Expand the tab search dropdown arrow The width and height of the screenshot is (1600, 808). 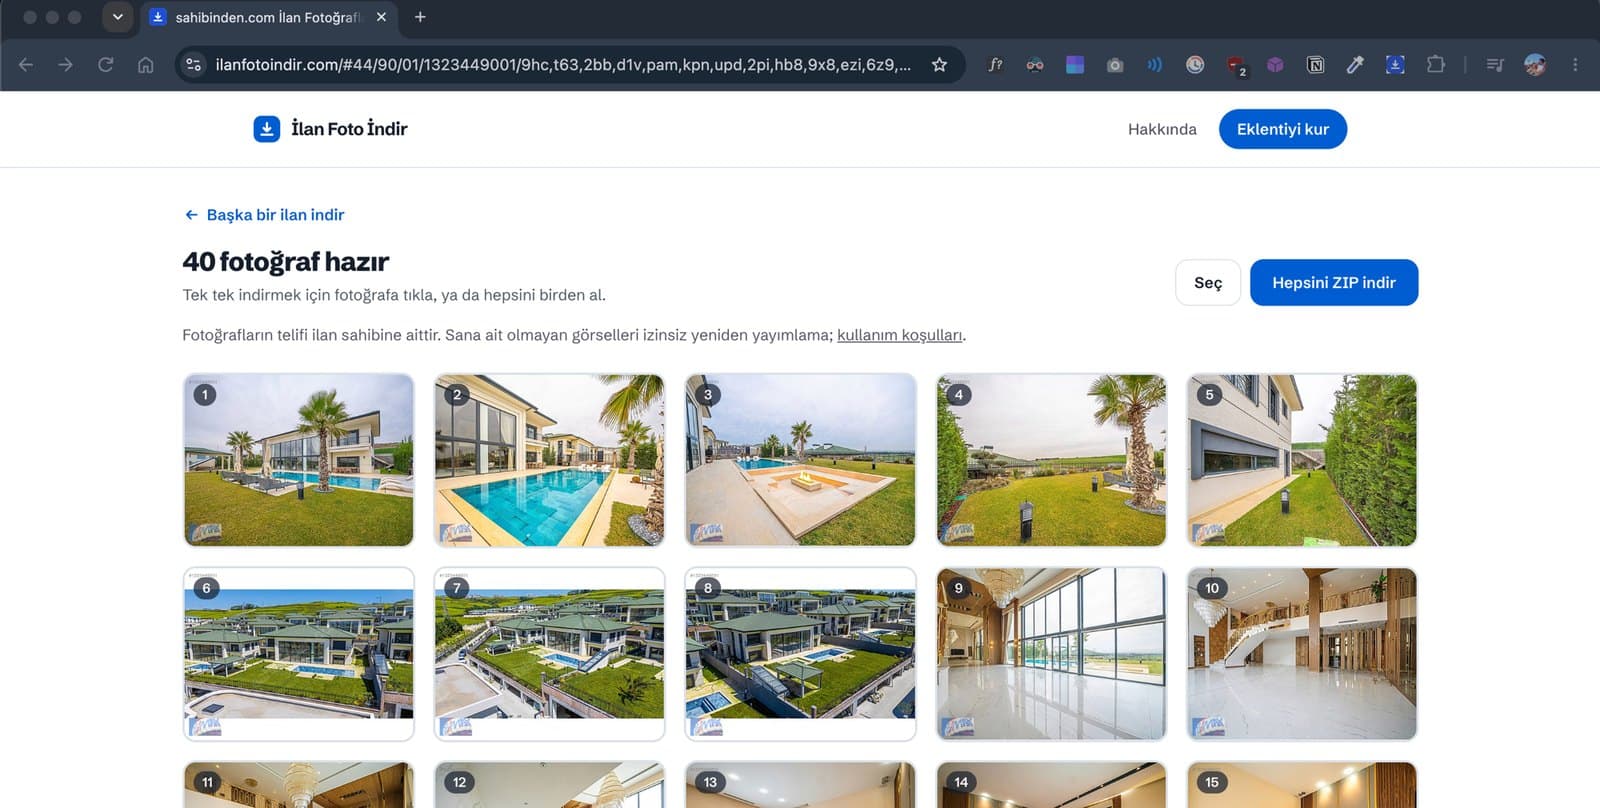point(118,17)
